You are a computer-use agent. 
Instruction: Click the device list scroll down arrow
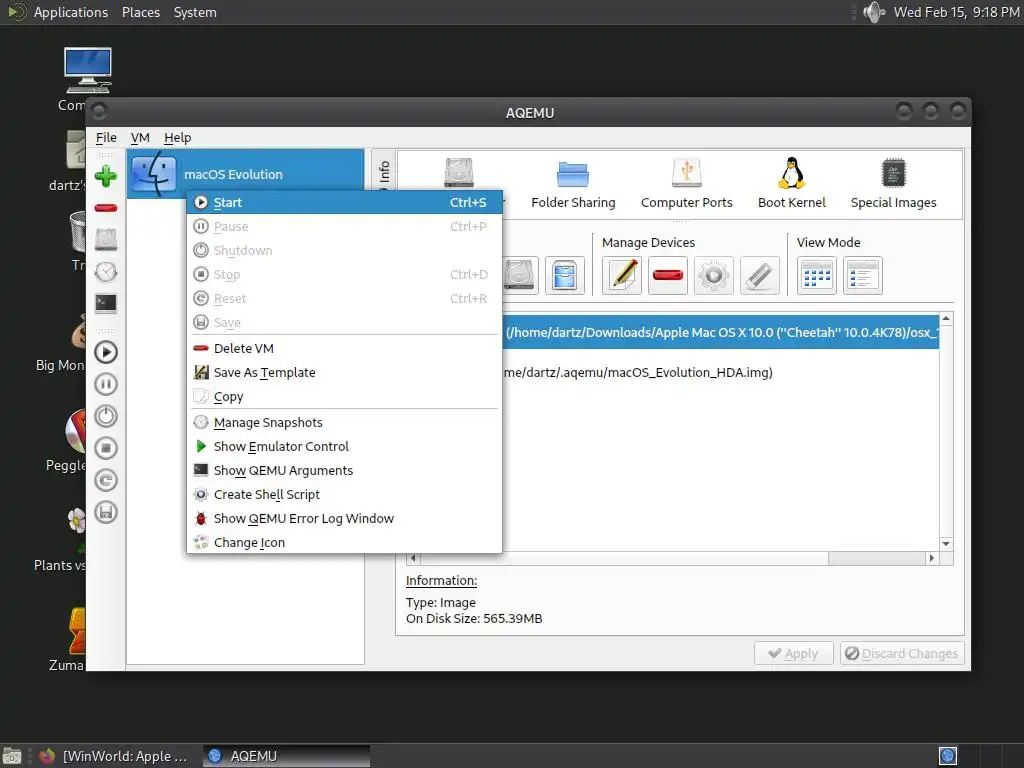pos(946,544)
